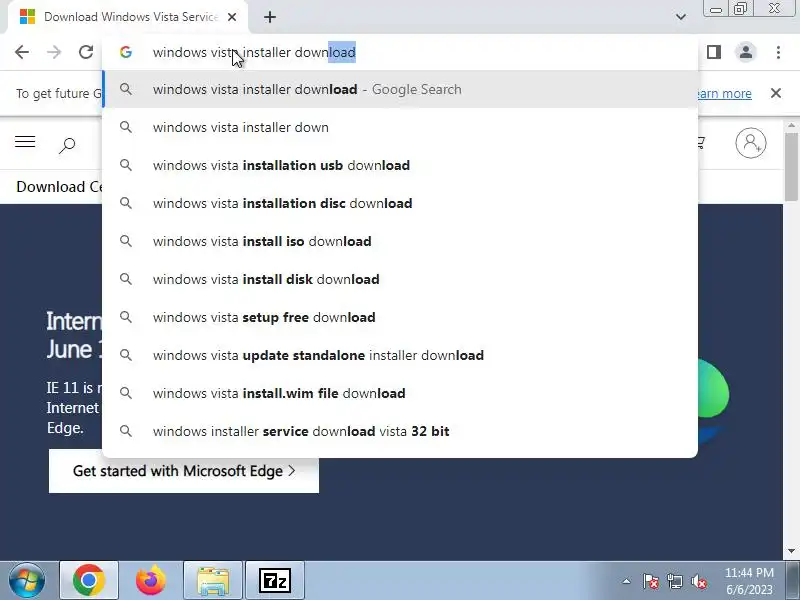Close the Download Windows Vista Service tab
800x600 pixels.
[232, 17]
